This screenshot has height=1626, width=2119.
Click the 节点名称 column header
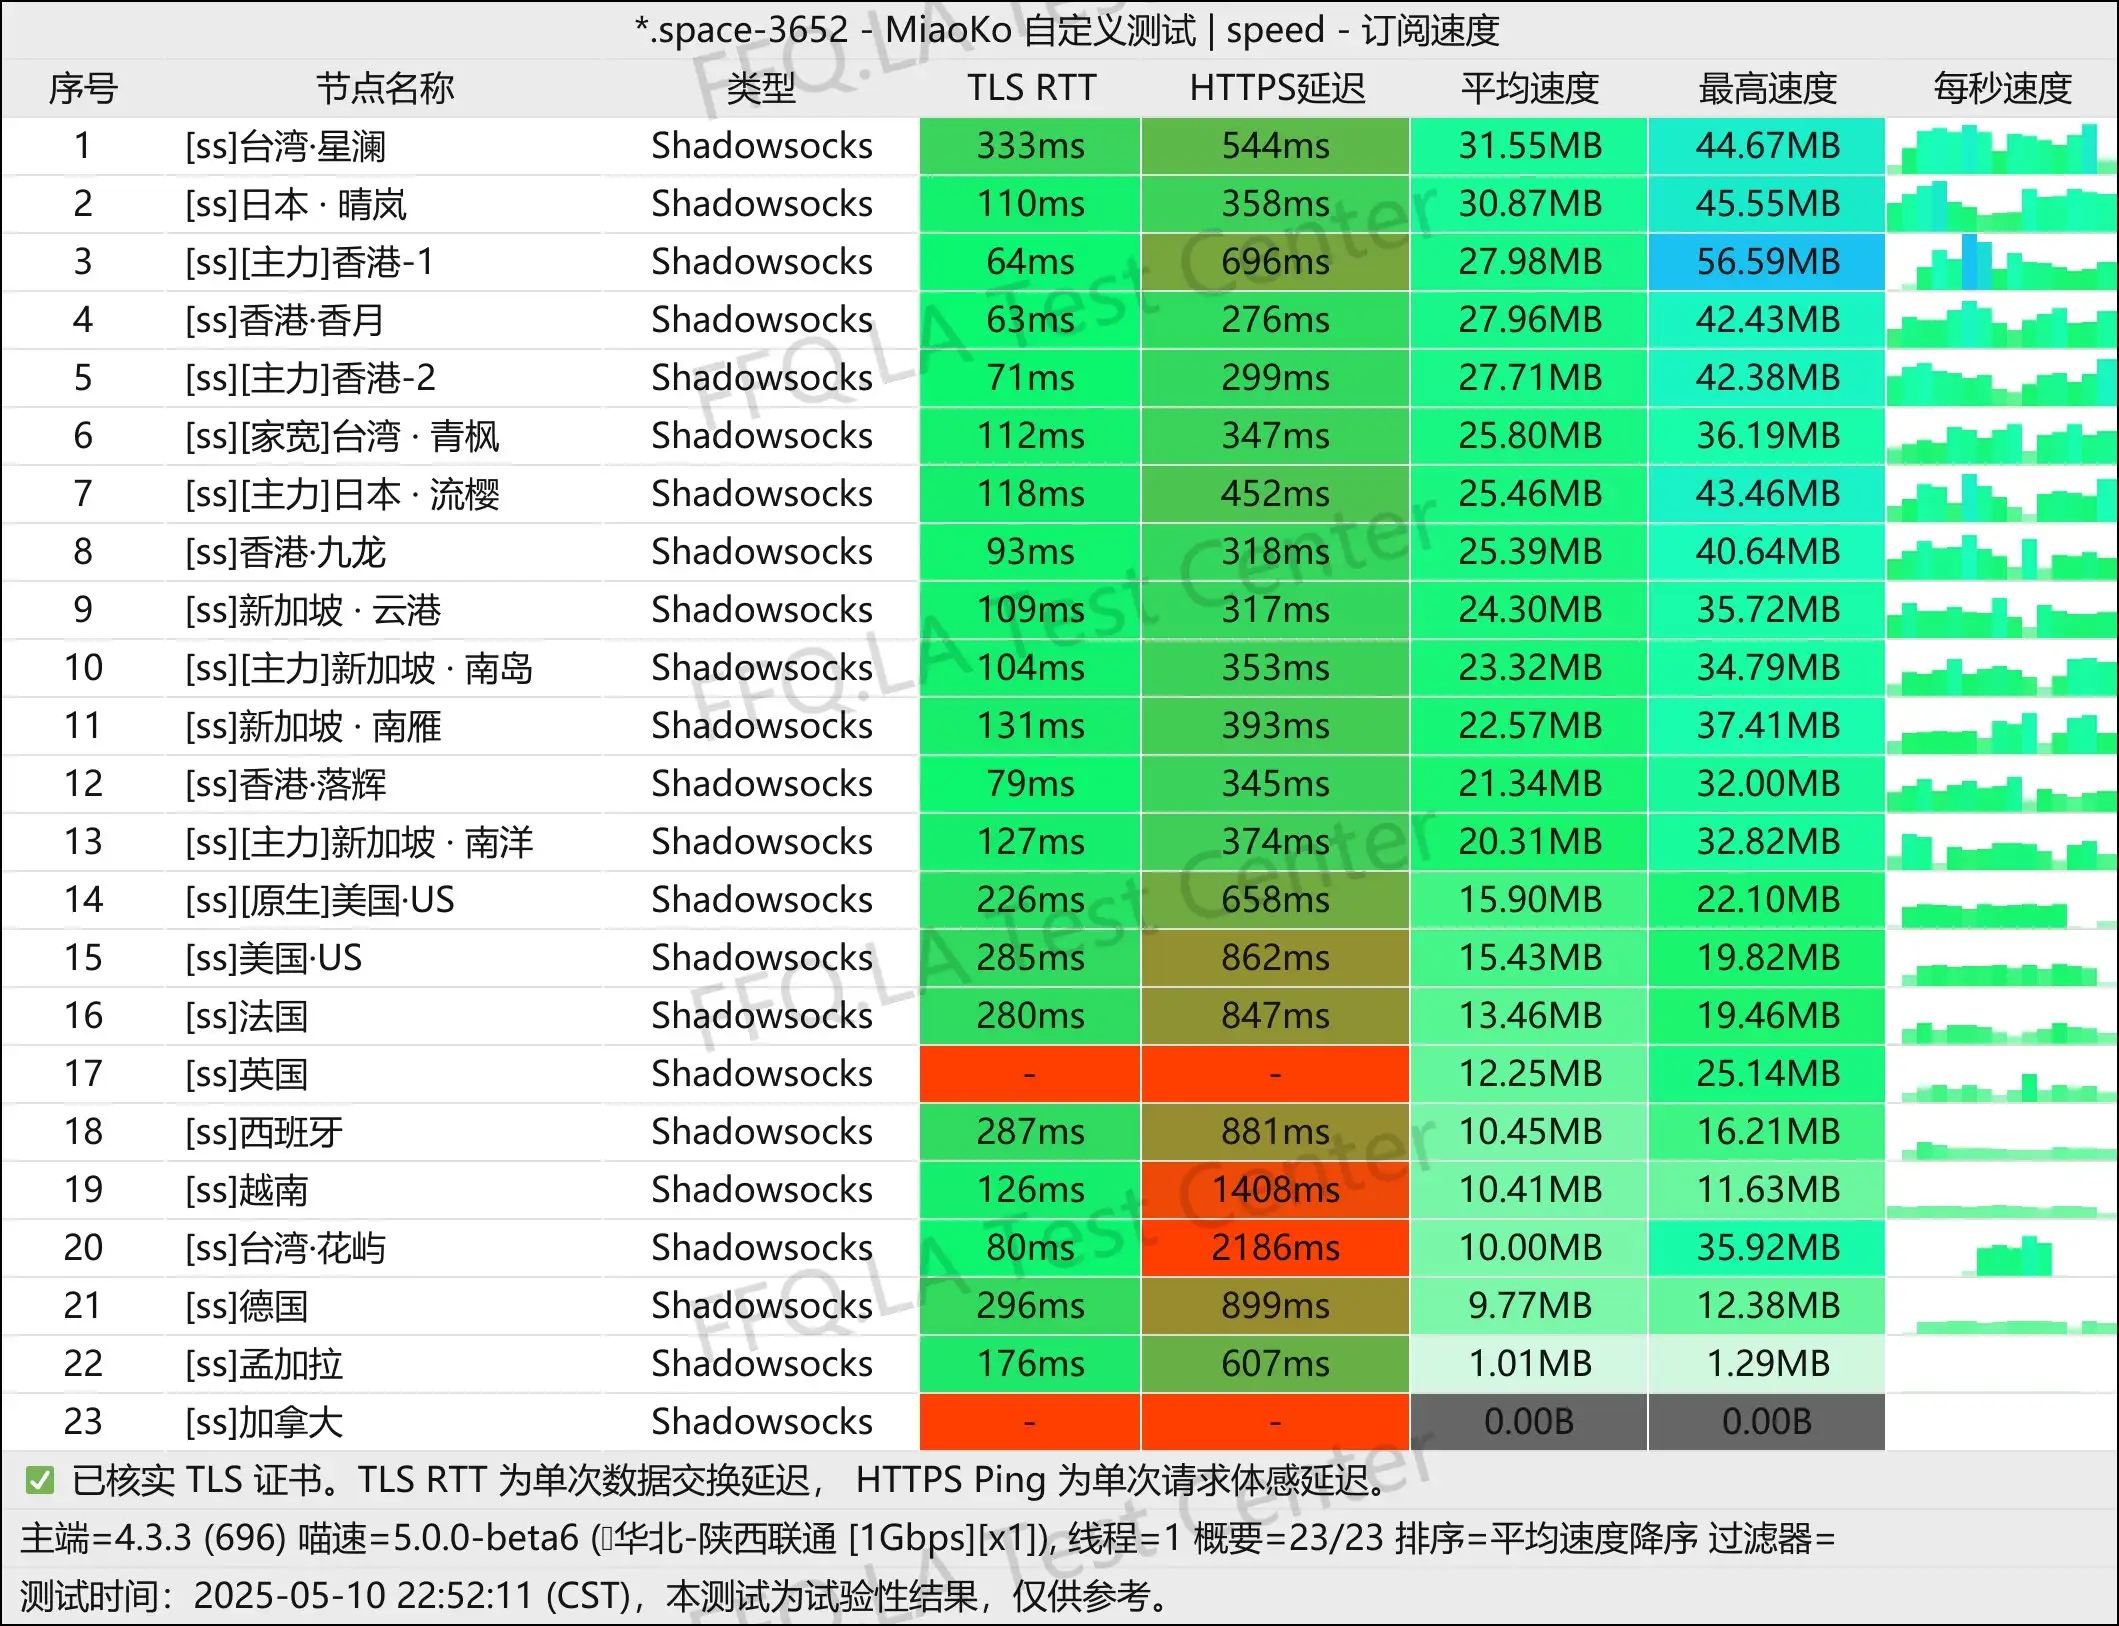click(x=385, y=88)
